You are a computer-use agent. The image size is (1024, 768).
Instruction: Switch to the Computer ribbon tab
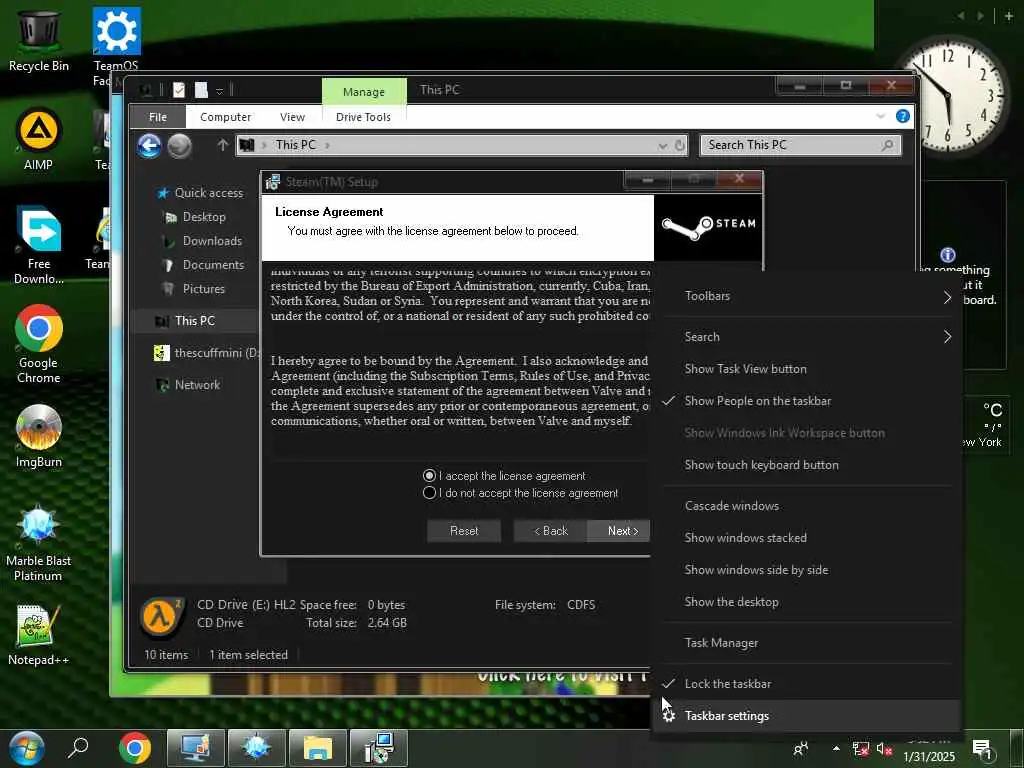point(225,117)
